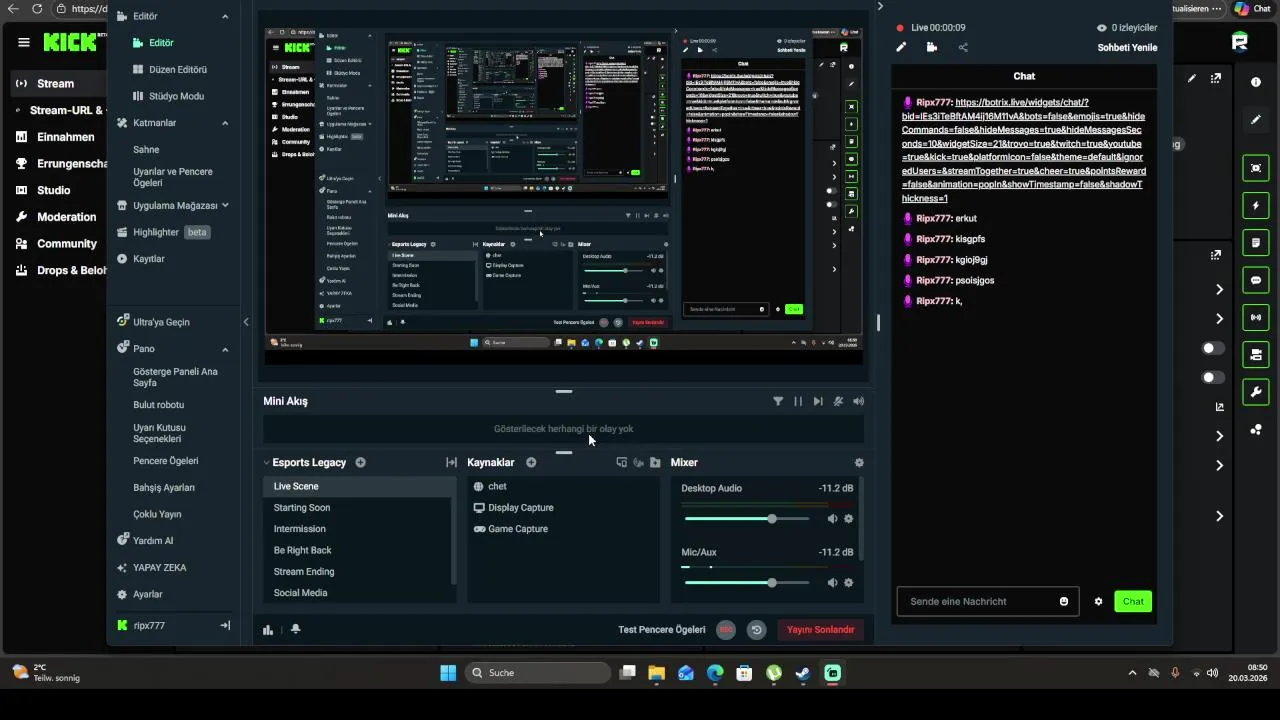Toggle the lower switch in Kick dashboard panel

[x=1213, y=377]
